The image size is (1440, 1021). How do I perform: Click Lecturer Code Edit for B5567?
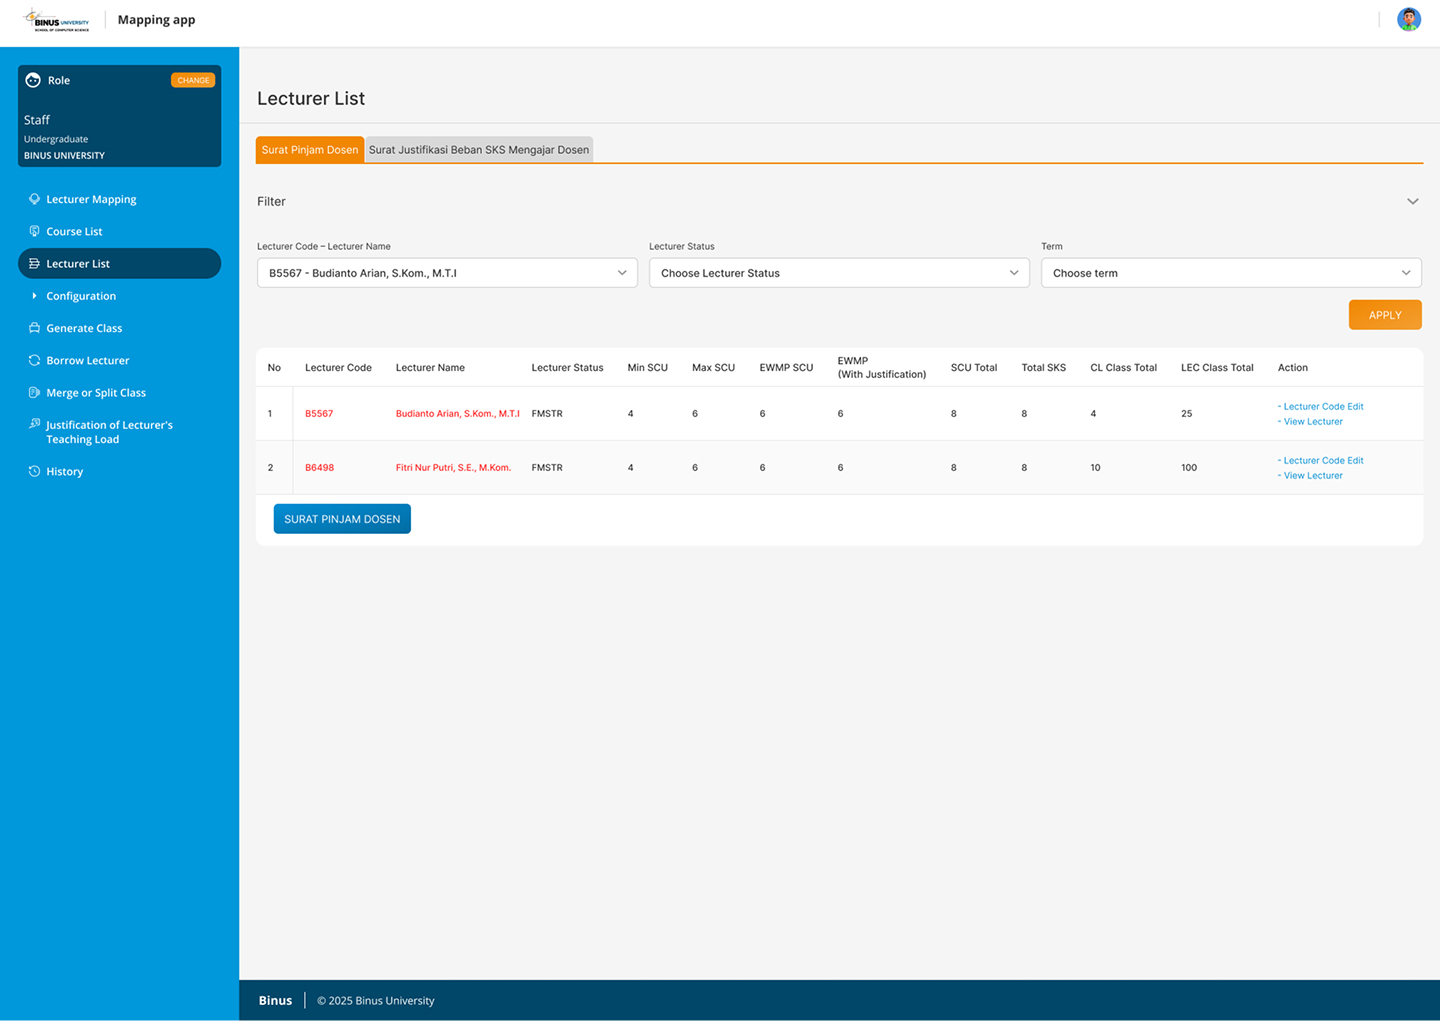tap(1322, 407)
